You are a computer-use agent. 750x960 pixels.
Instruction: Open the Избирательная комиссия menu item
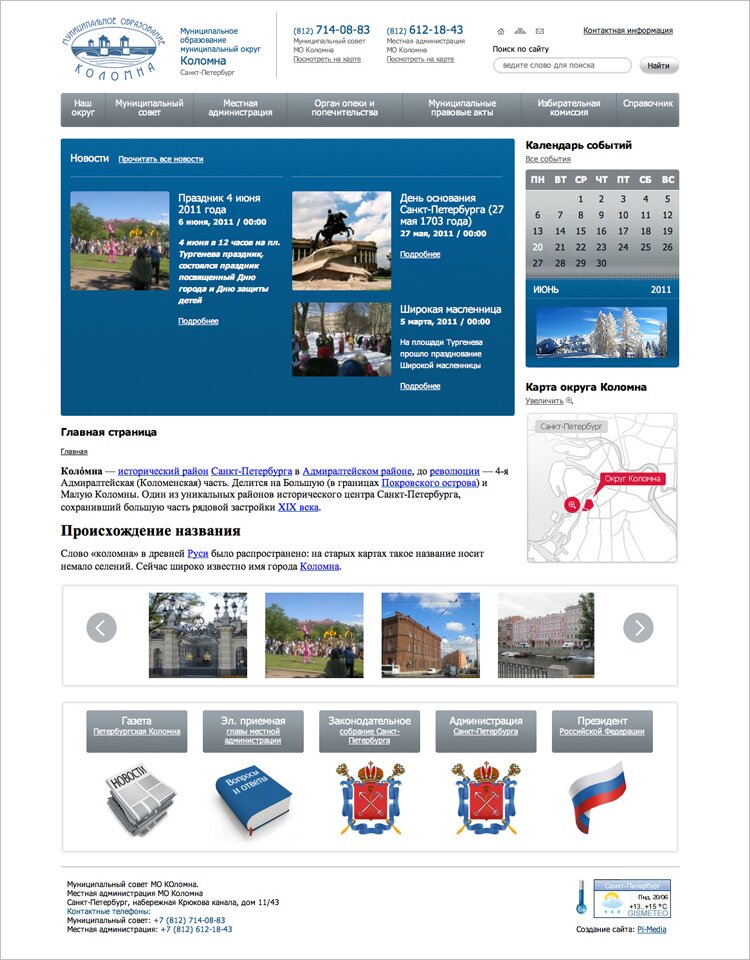coord(569,108)
